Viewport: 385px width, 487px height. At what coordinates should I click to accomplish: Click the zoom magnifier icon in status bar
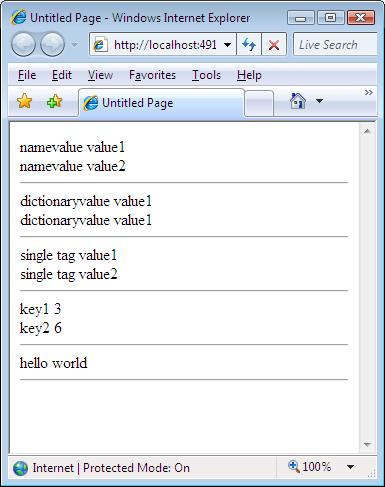point(293,466)
